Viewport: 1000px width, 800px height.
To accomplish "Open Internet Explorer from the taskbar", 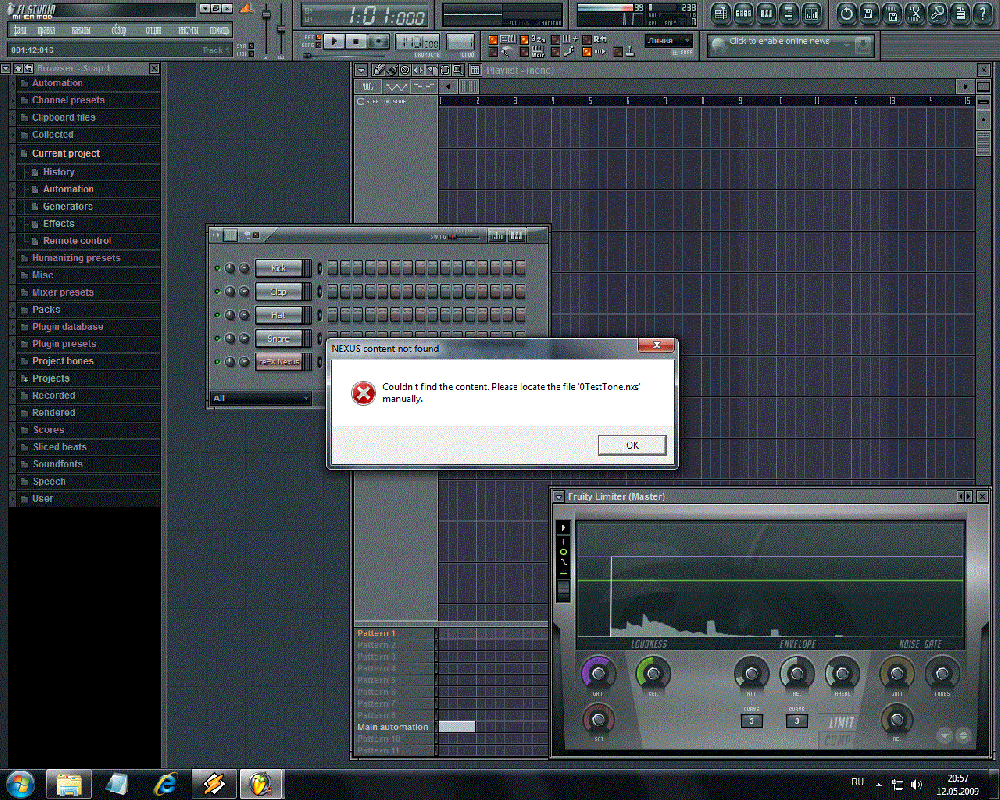I will pos(165,784).
